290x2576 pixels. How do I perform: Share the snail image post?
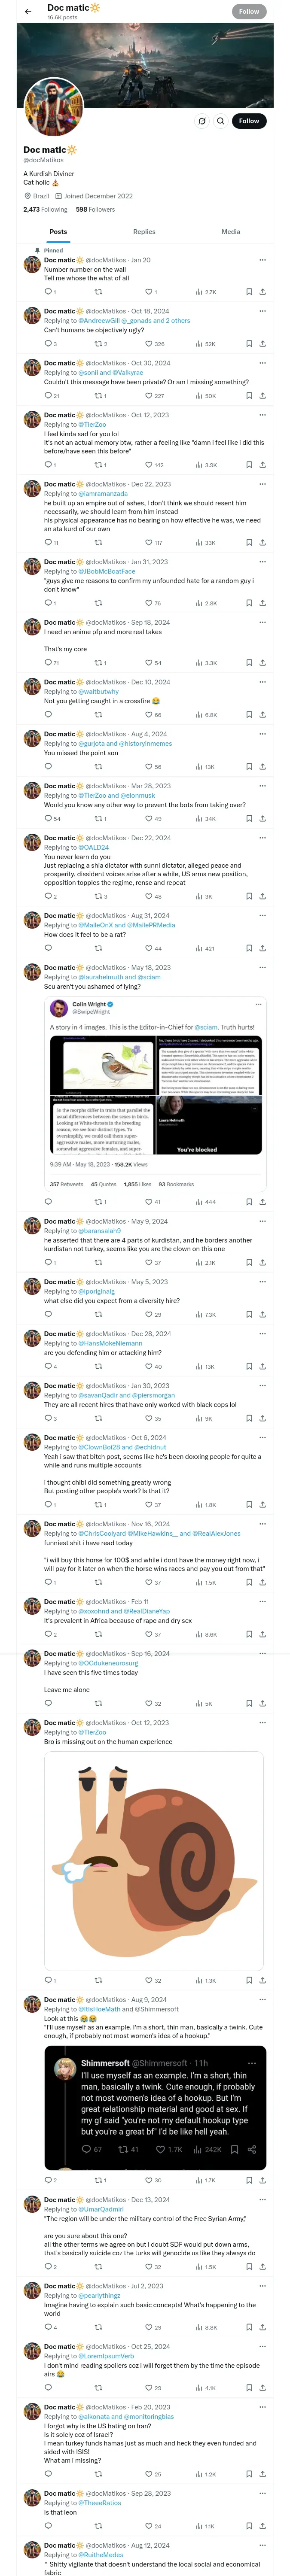(262, 1953)
